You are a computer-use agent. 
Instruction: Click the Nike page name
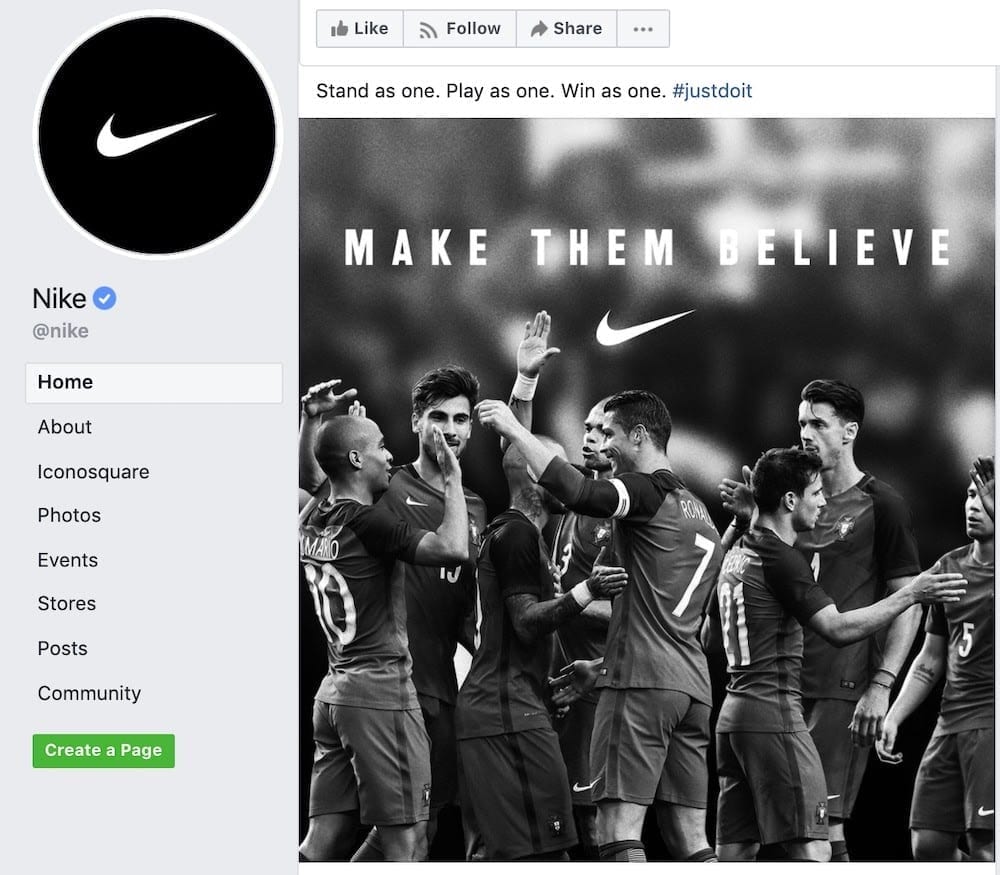coord(59,298)
